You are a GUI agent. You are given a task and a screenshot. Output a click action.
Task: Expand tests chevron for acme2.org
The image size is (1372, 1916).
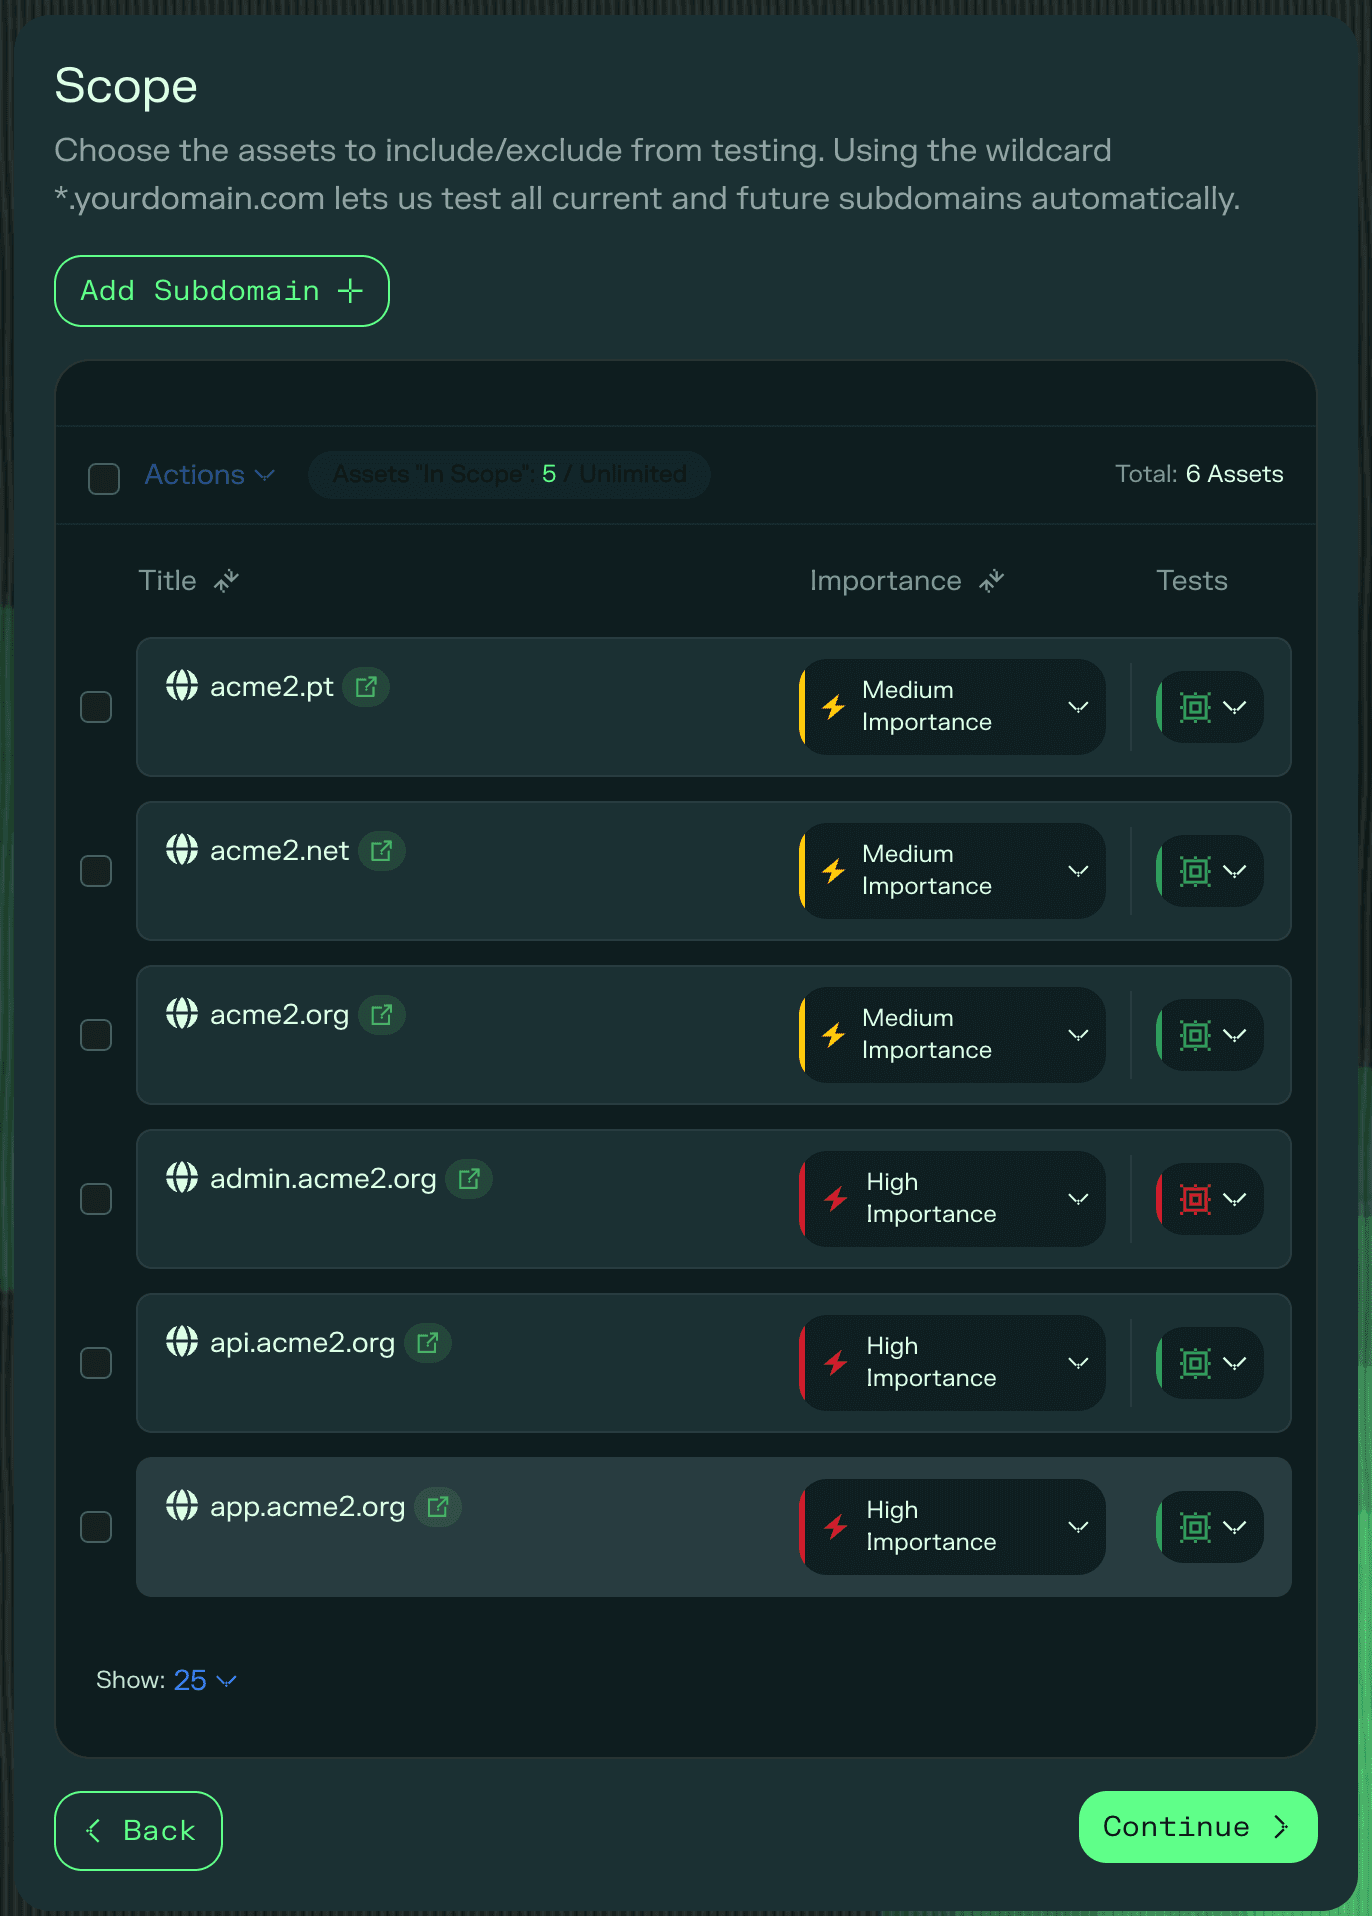[1235, 1035]
